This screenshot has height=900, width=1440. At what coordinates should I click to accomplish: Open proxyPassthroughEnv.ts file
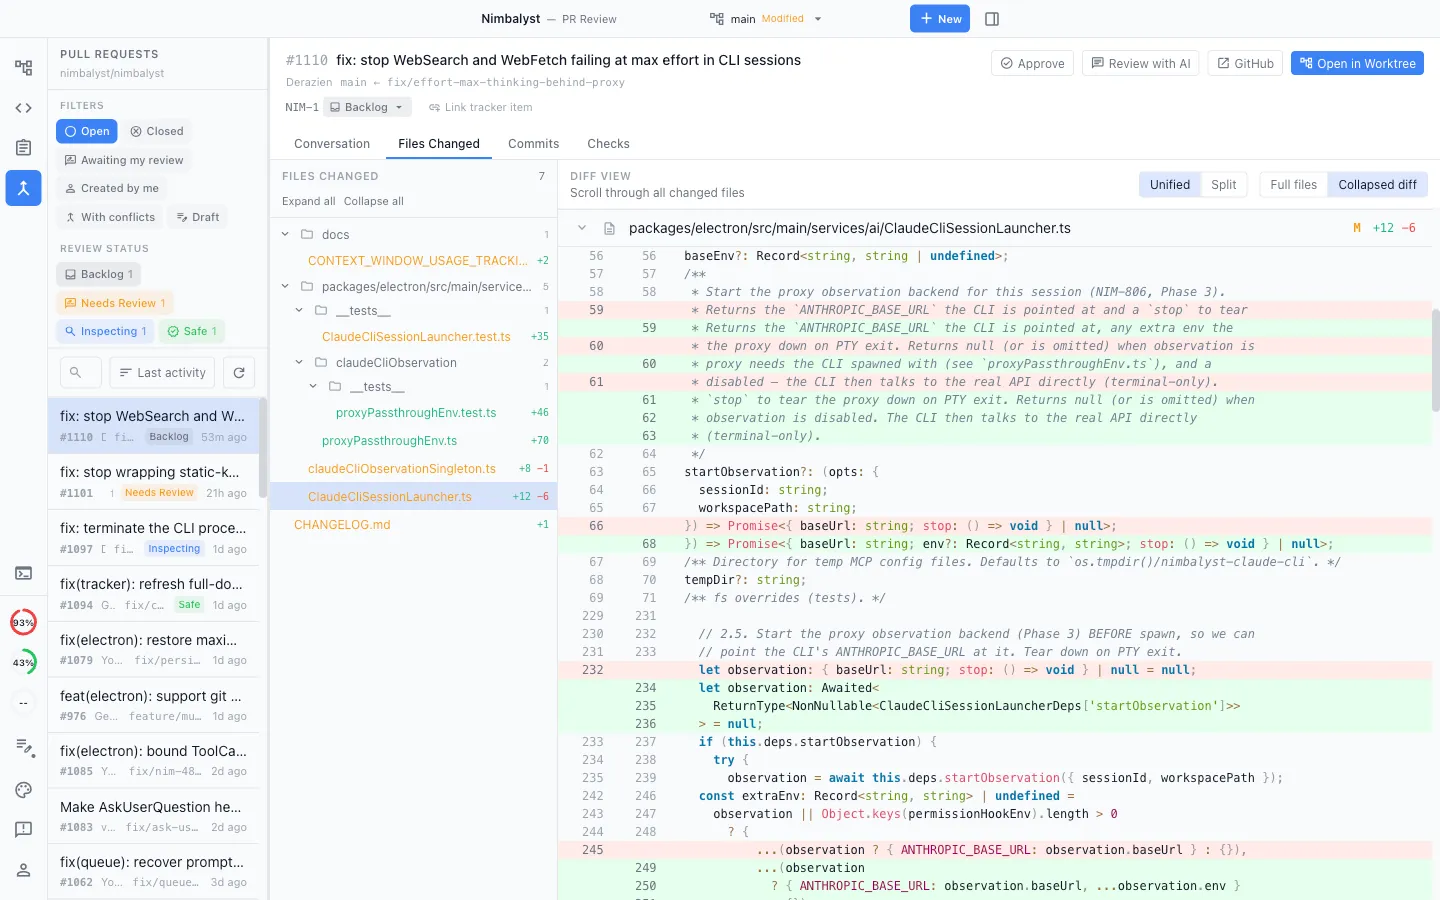click(413, 440)
